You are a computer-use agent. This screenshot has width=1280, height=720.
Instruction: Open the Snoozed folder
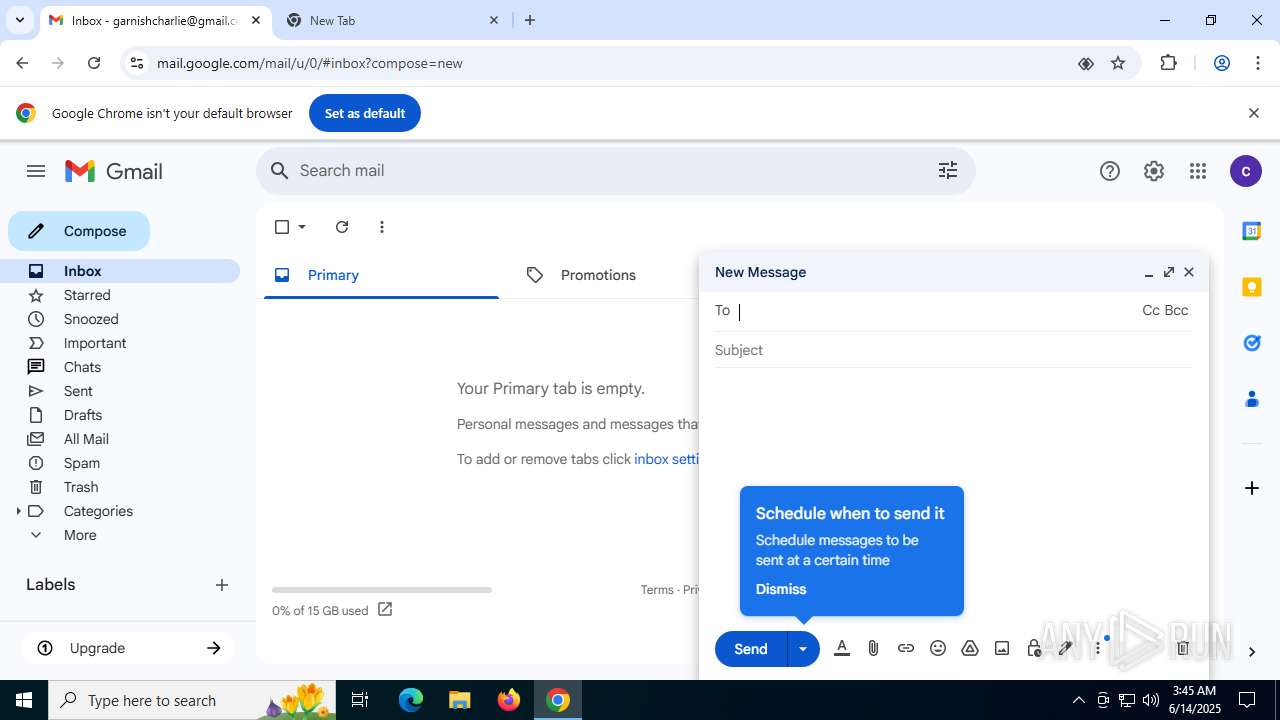pyautogui.click(x=91, y=319)
